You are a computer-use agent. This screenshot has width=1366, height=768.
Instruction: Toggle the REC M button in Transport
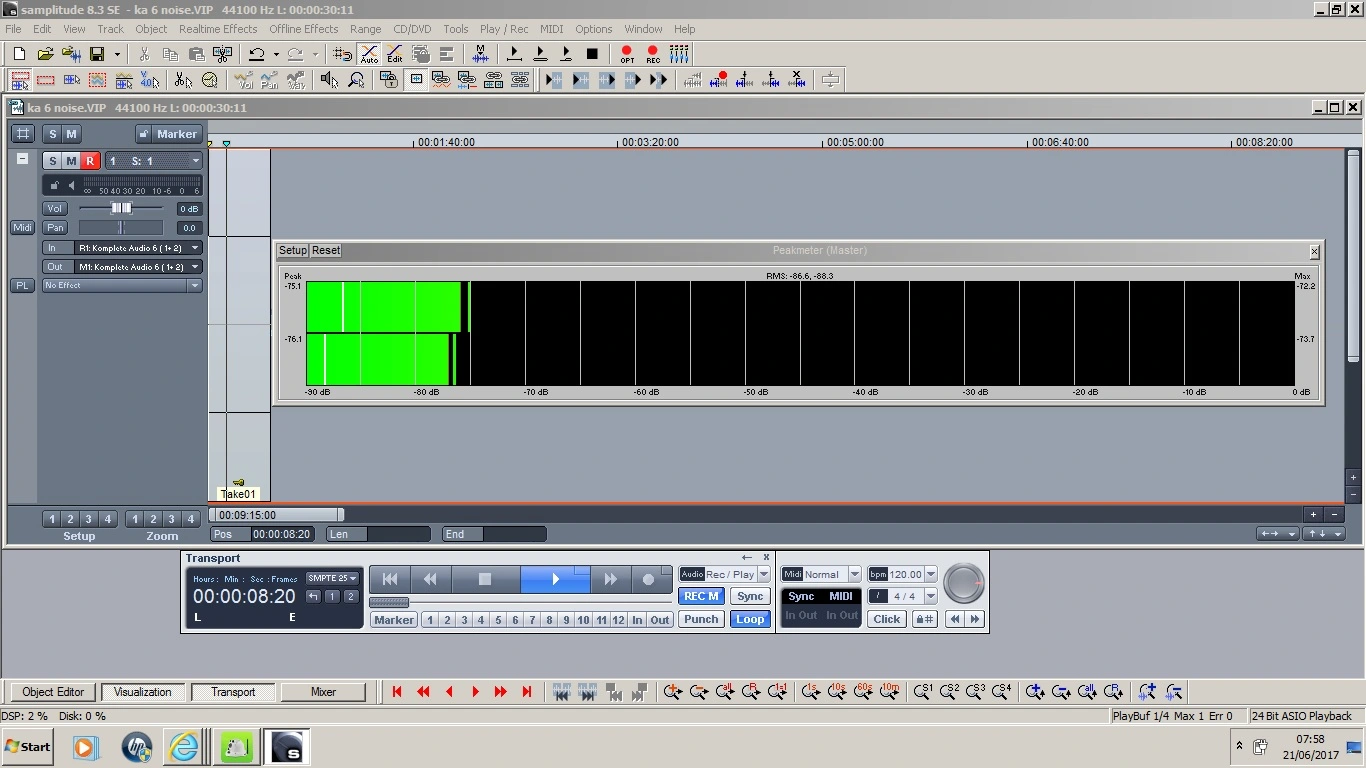click(701, 596)
